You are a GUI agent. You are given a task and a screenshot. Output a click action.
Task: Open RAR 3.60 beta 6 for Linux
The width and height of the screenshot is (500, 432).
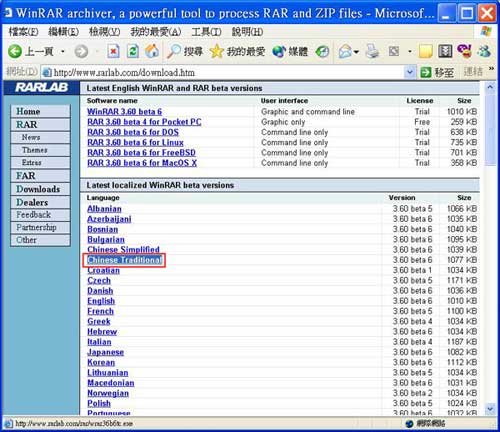135,143
